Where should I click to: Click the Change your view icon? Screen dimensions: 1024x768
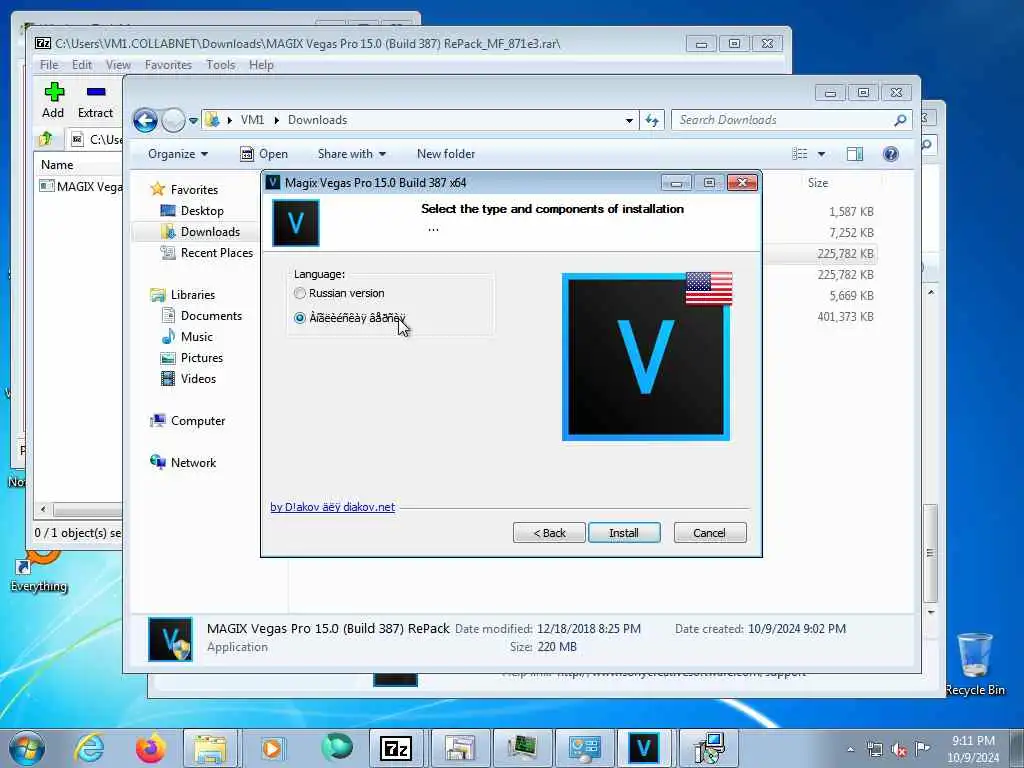tap(800, 154)
